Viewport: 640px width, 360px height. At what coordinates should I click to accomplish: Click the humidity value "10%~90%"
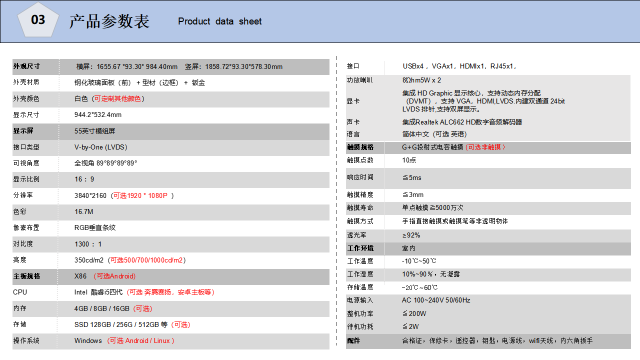[418, 274]
